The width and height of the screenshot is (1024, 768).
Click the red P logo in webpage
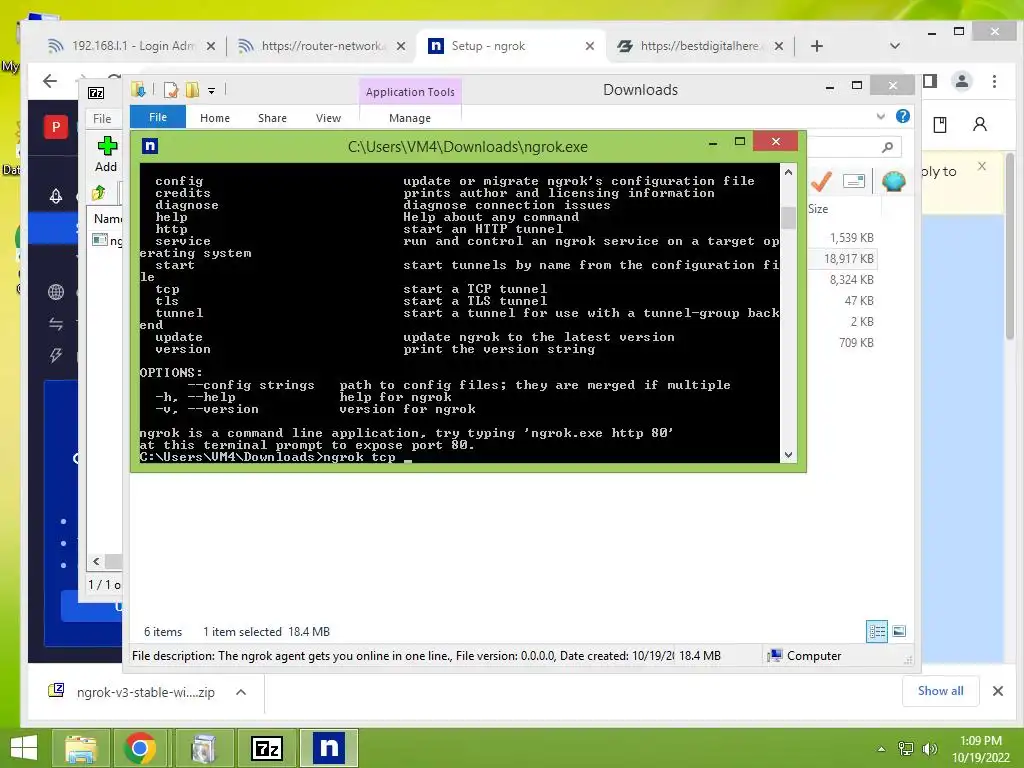click(56, 127)
